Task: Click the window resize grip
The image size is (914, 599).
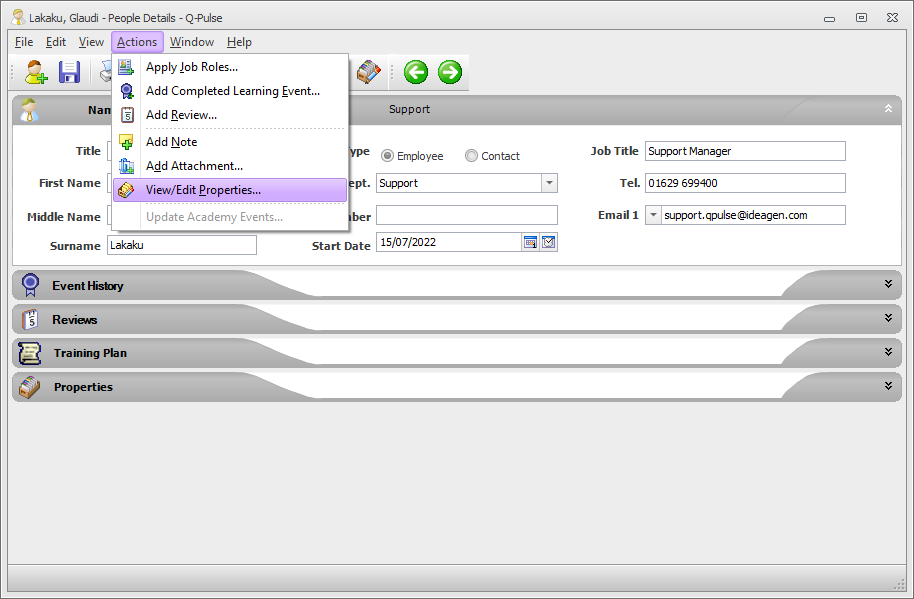Action: (898, 584)
